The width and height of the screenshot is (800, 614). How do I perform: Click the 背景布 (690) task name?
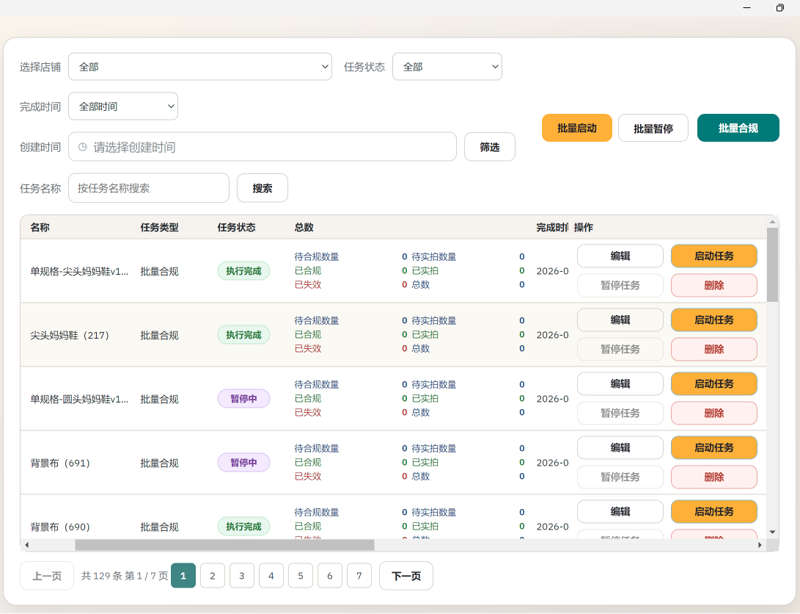[x=60, y=527]
